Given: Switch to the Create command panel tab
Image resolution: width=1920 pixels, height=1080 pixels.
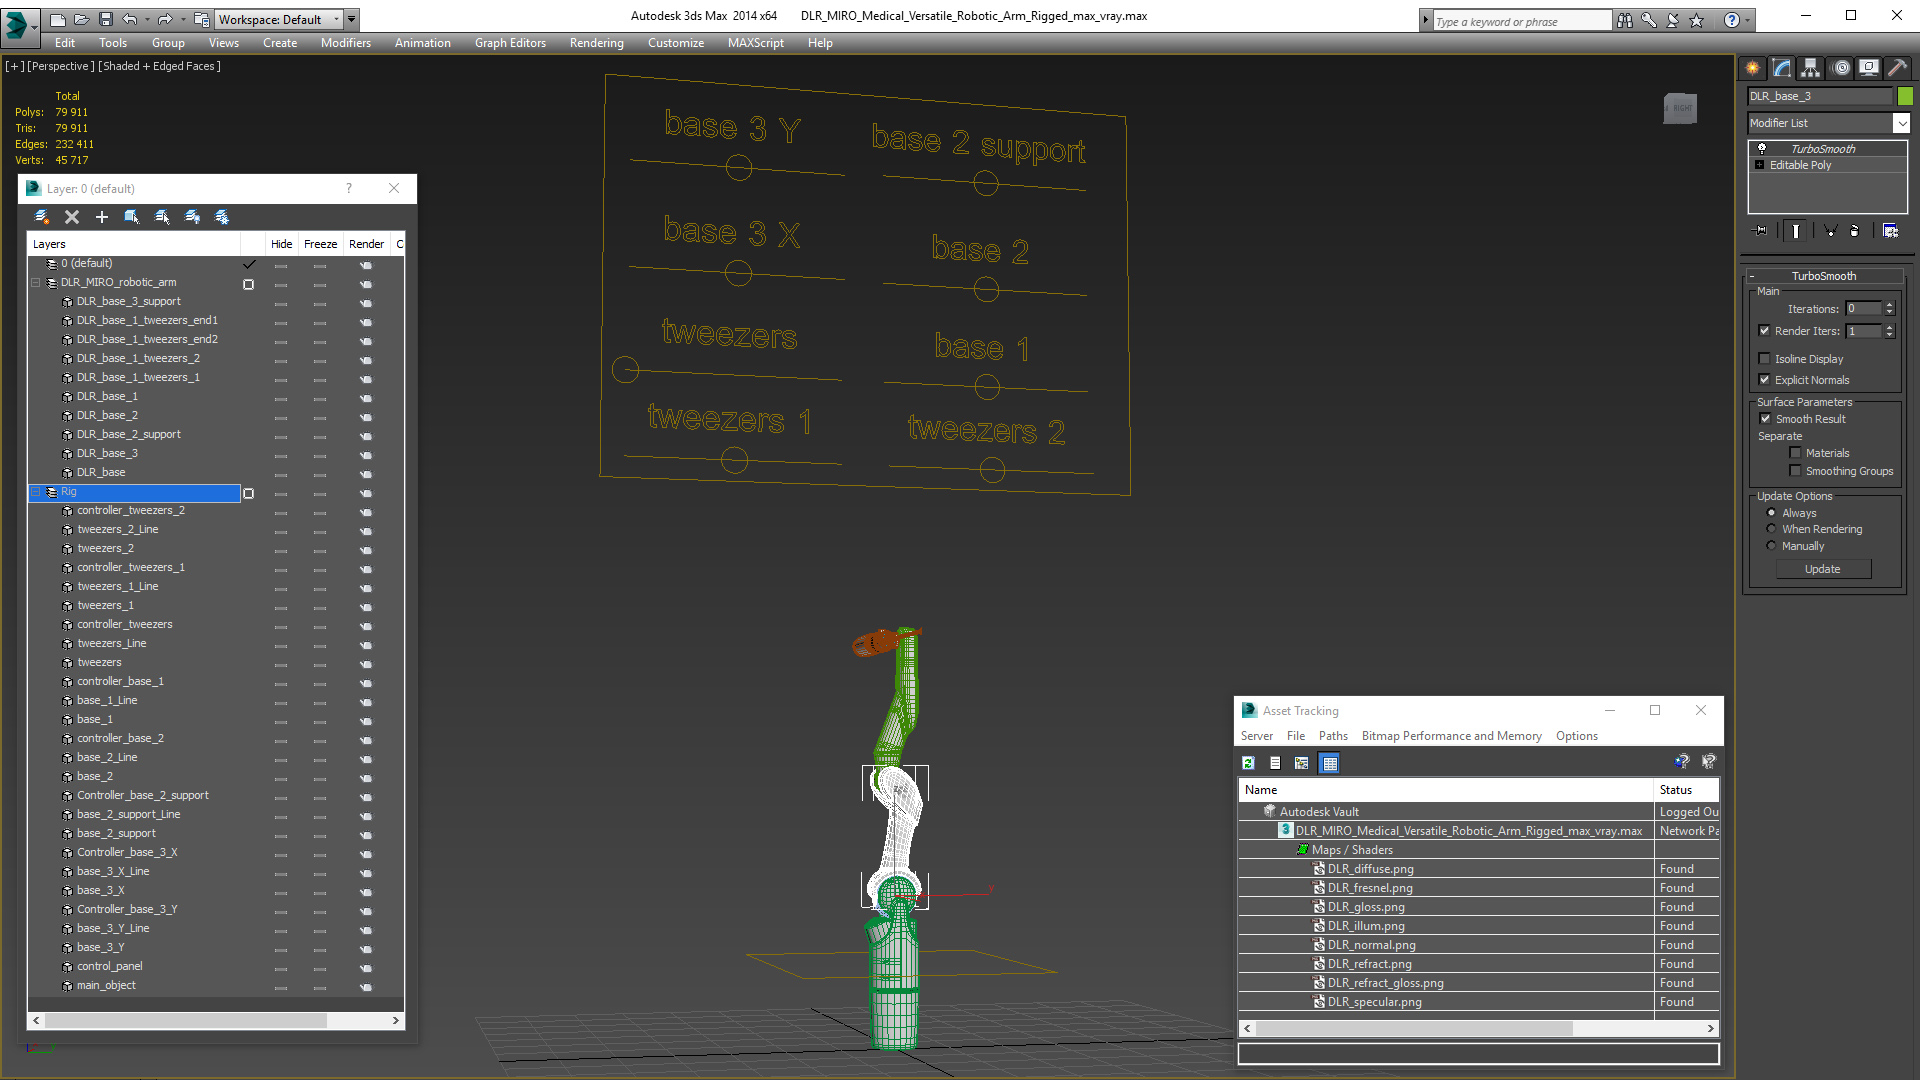Looking at the screenshot, I should pyautogui.click(x=1753, y=68).
